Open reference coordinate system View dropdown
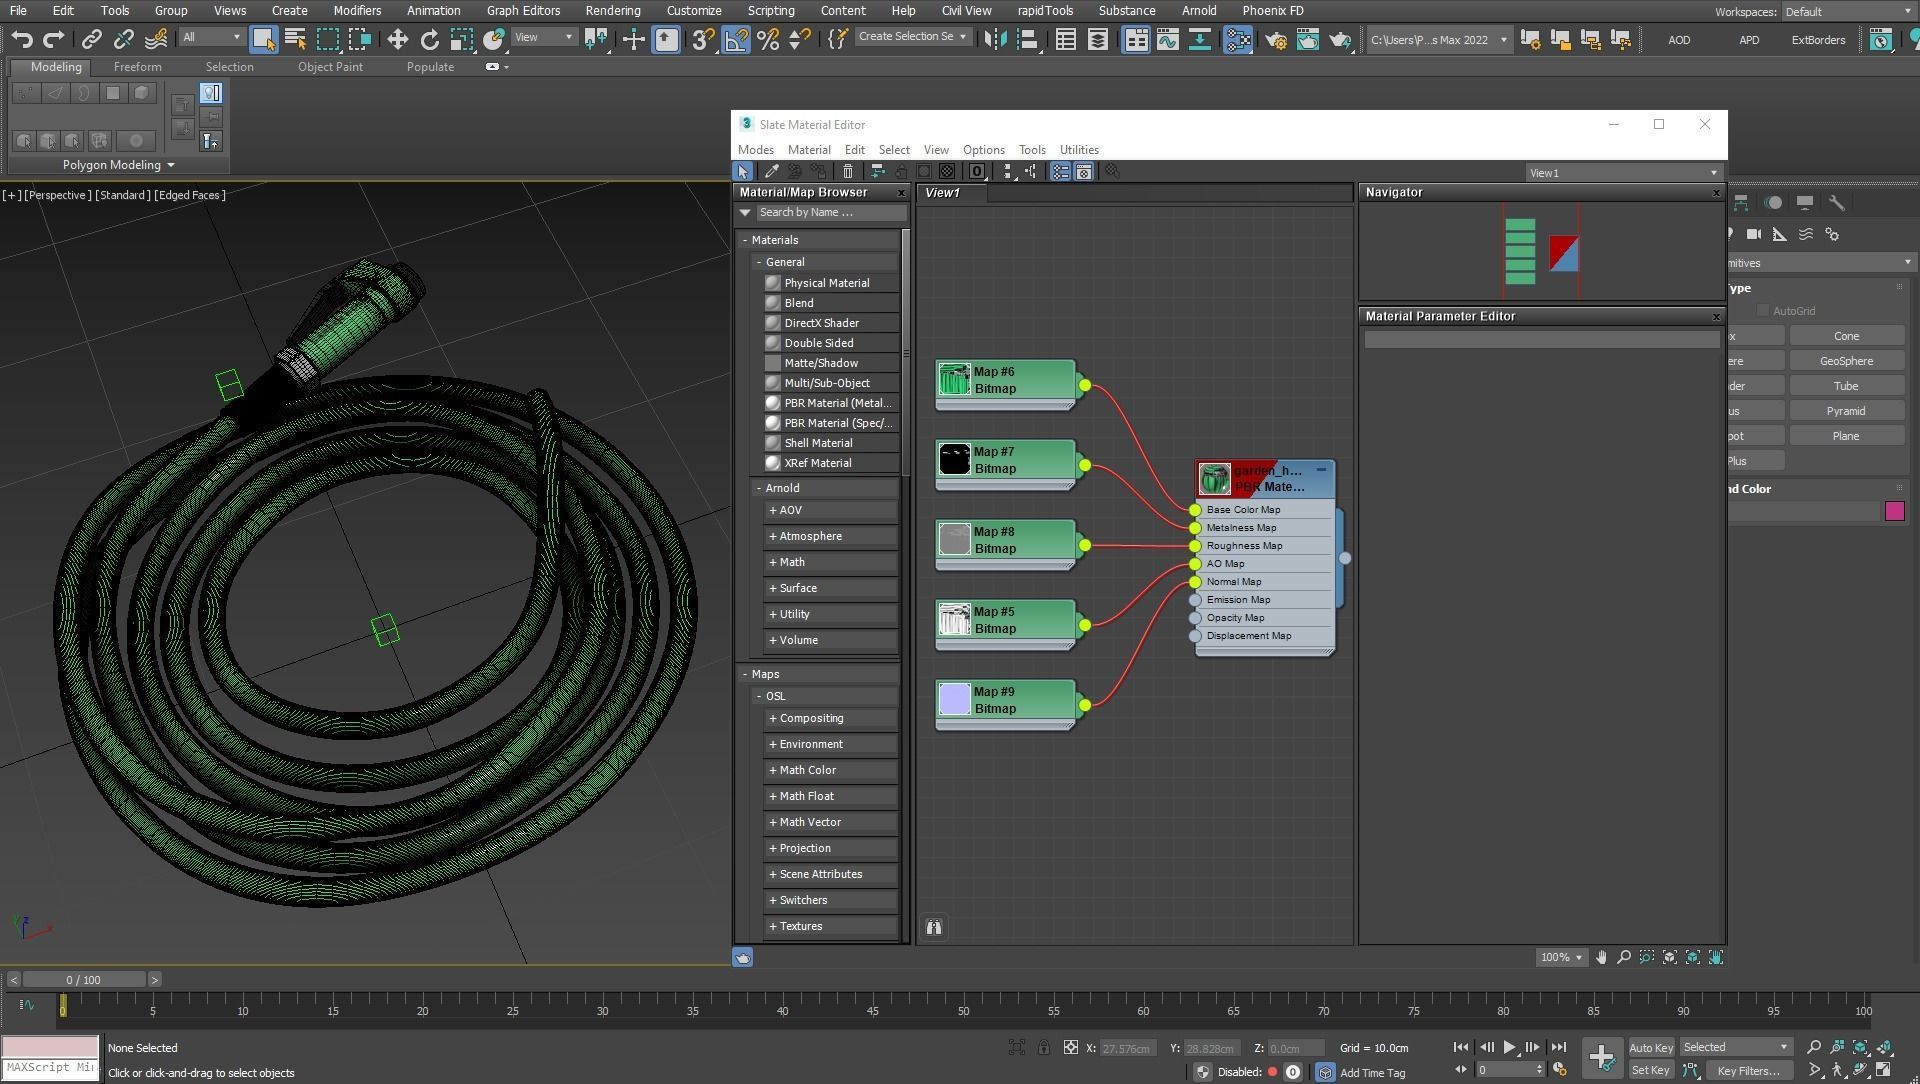Viewport: 1920px width, 1084px height. pyautogui.click(x=544, y=37)
